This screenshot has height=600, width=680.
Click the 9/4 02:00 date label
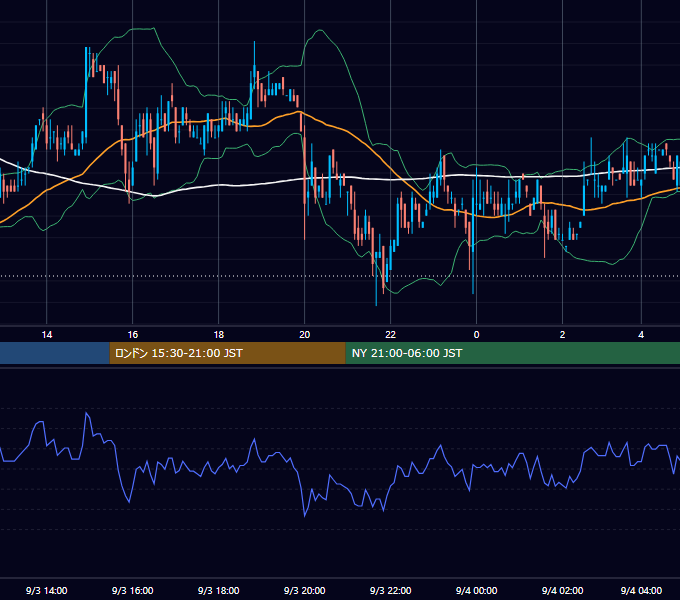pyautogui.click(x=562, y=590)
